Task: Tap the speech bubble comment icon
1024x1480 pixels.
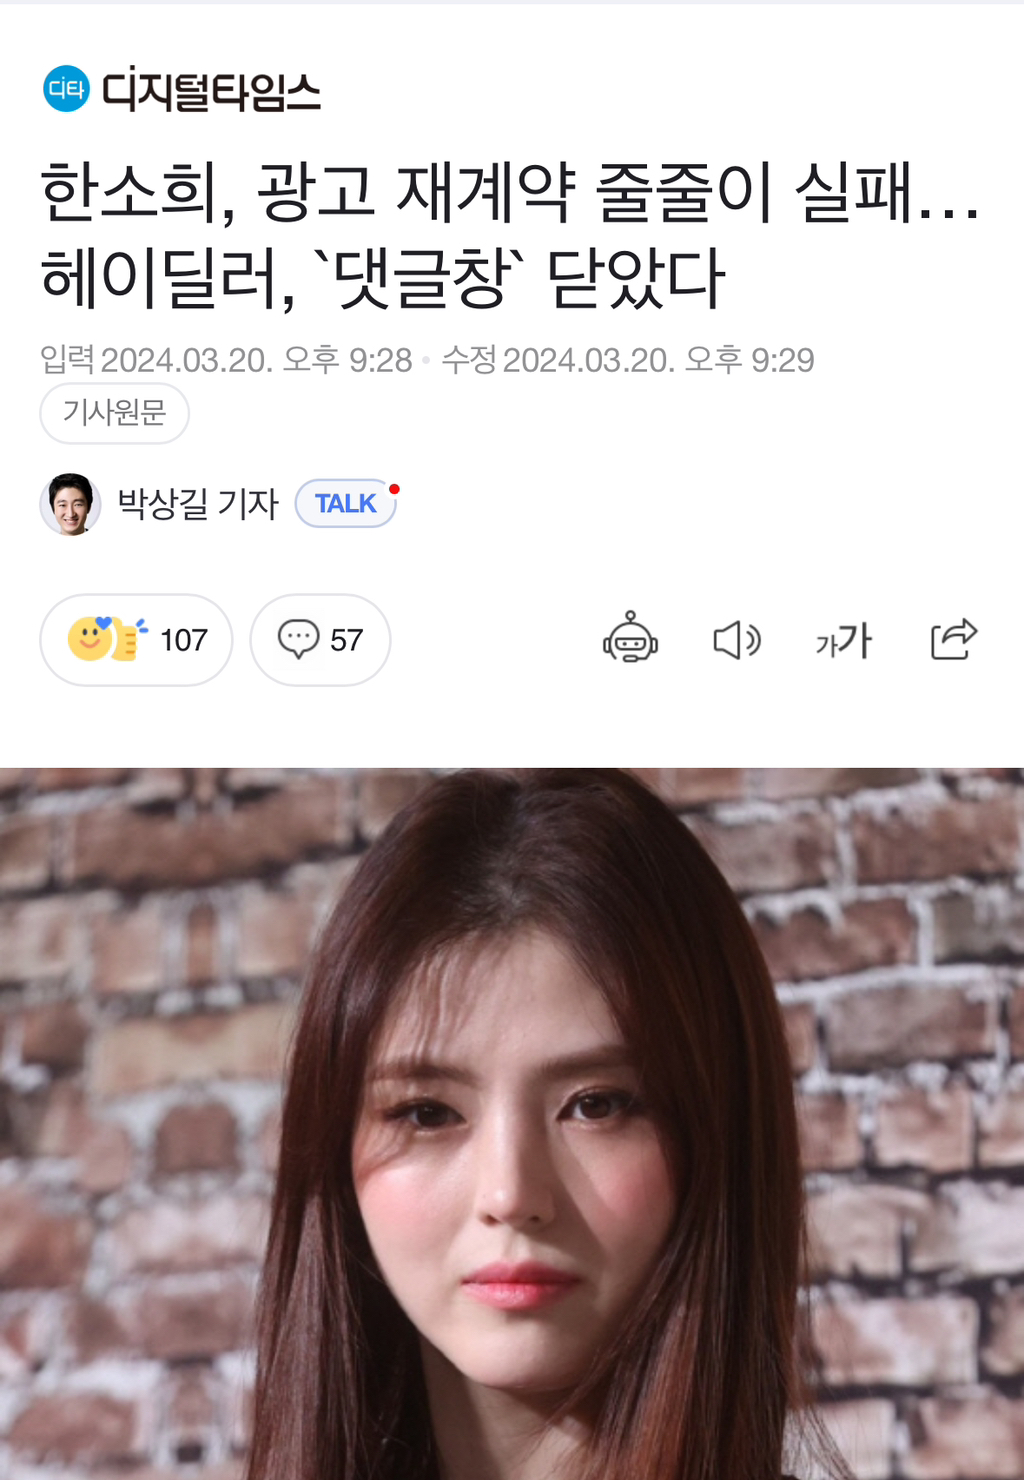Action: pos(298,639)
